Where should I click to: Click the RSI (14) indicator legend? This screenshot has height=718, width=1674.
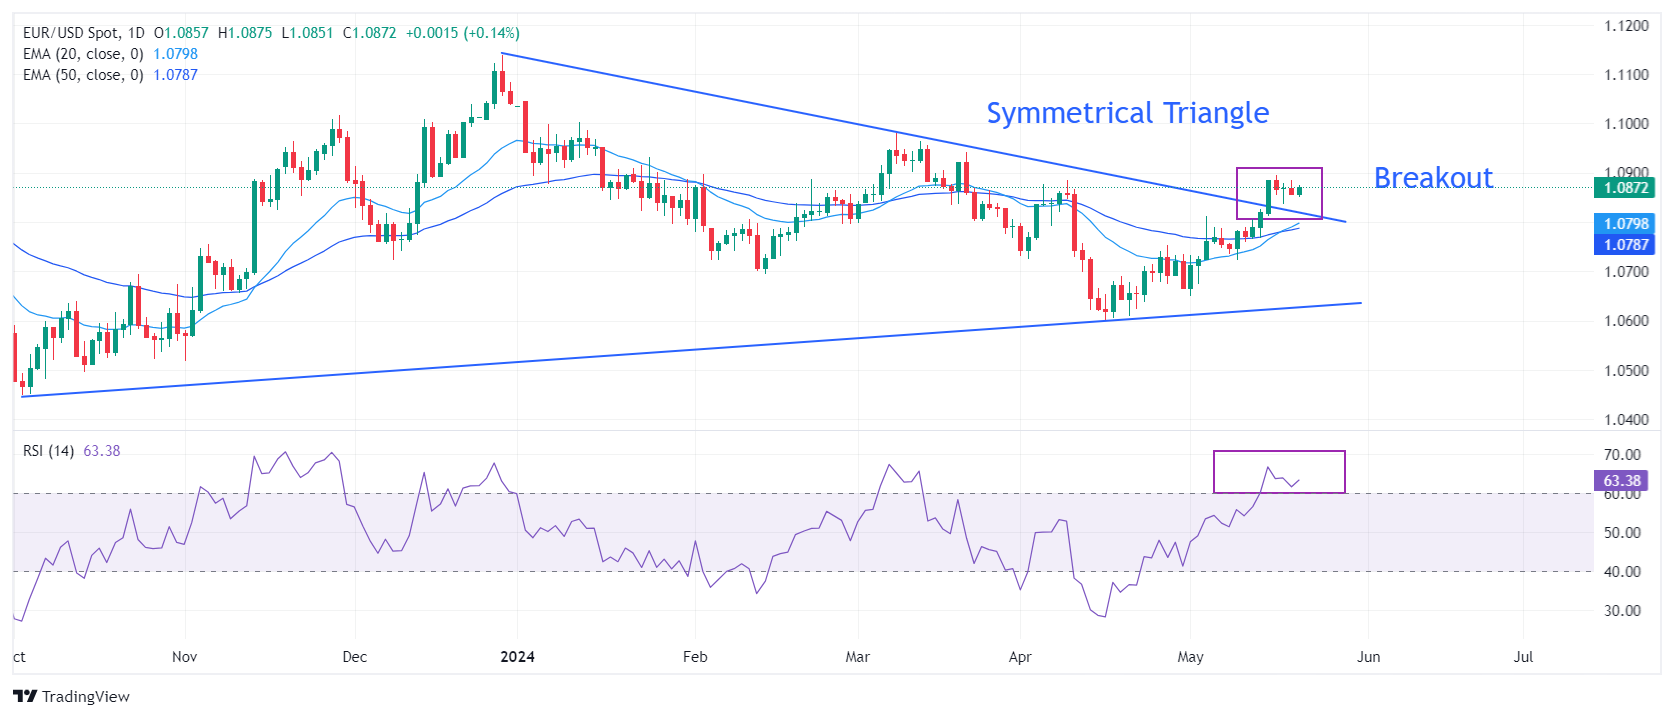[x=49, y=451]
